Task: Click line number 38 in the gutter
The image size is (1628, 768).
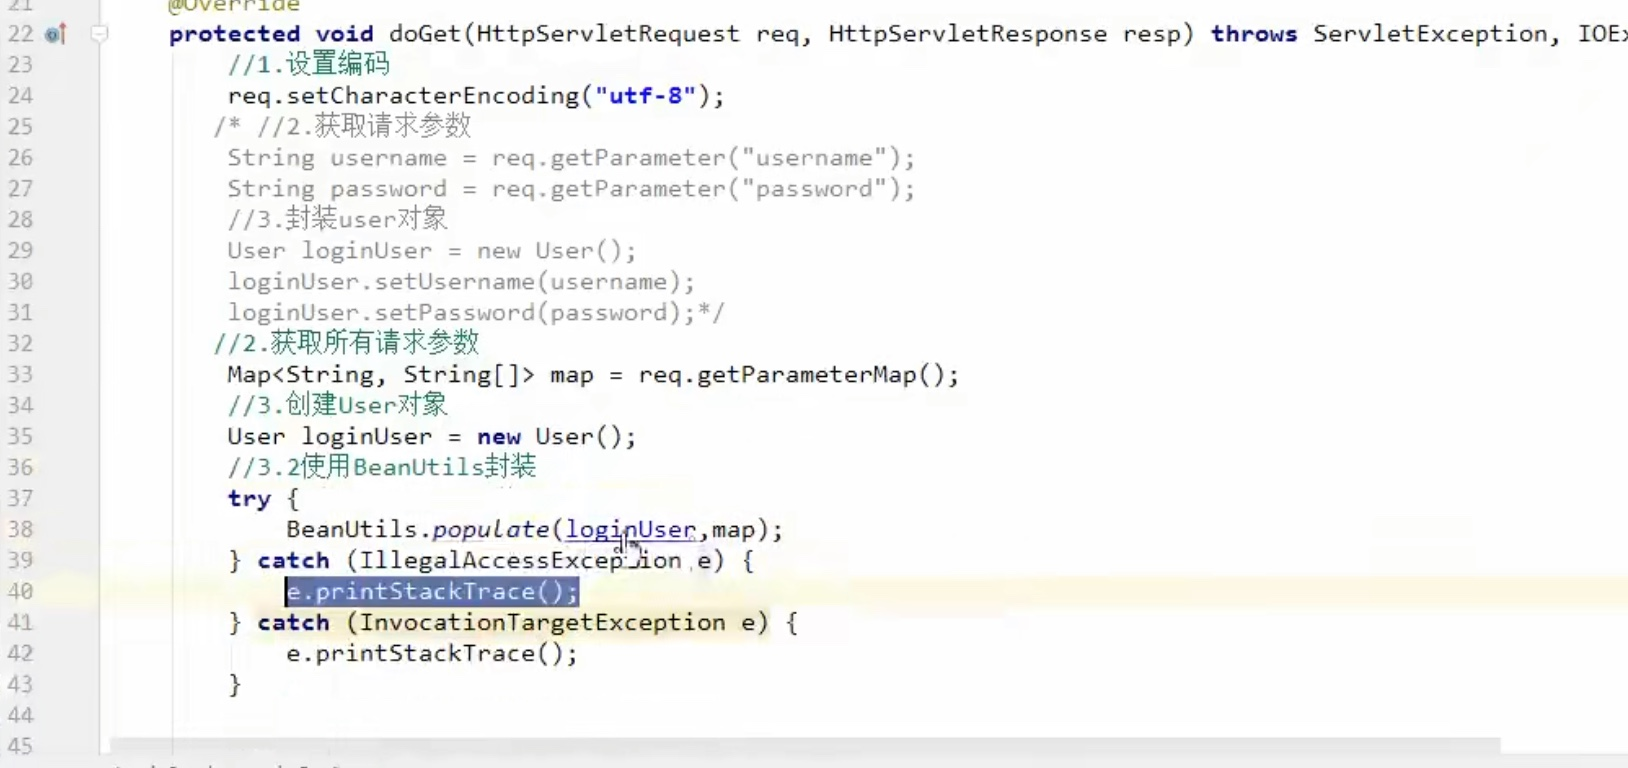Action: pos(20,530)
